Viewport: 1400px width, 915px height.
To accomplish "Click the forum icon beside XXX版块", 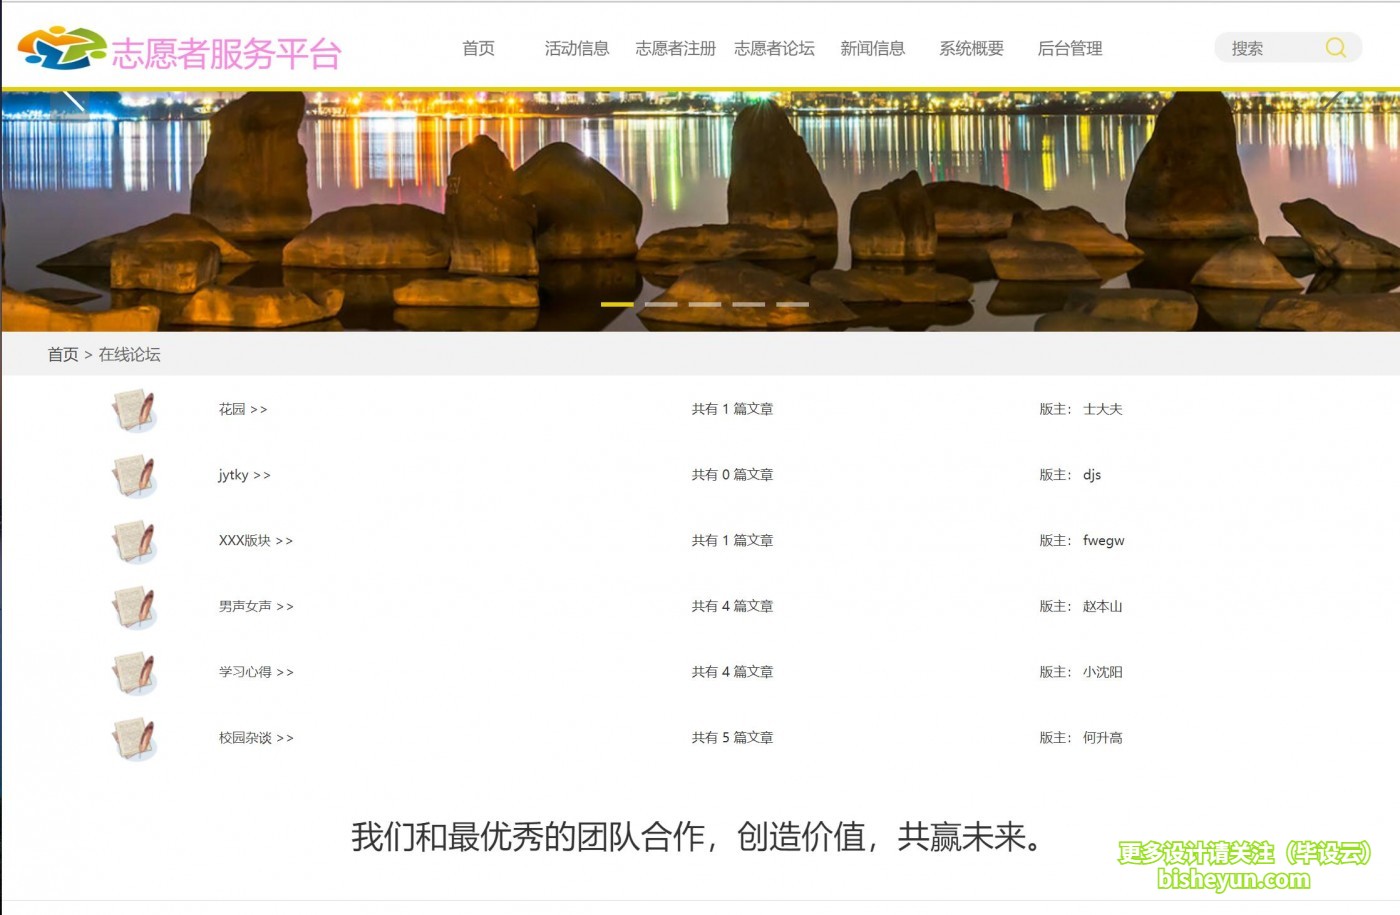I will pyautogui.click(x=134, y=541).
